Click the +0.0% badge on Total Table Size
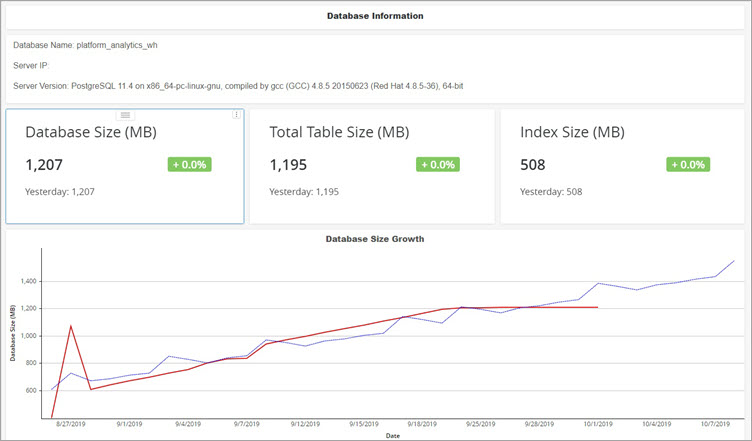 437,164
